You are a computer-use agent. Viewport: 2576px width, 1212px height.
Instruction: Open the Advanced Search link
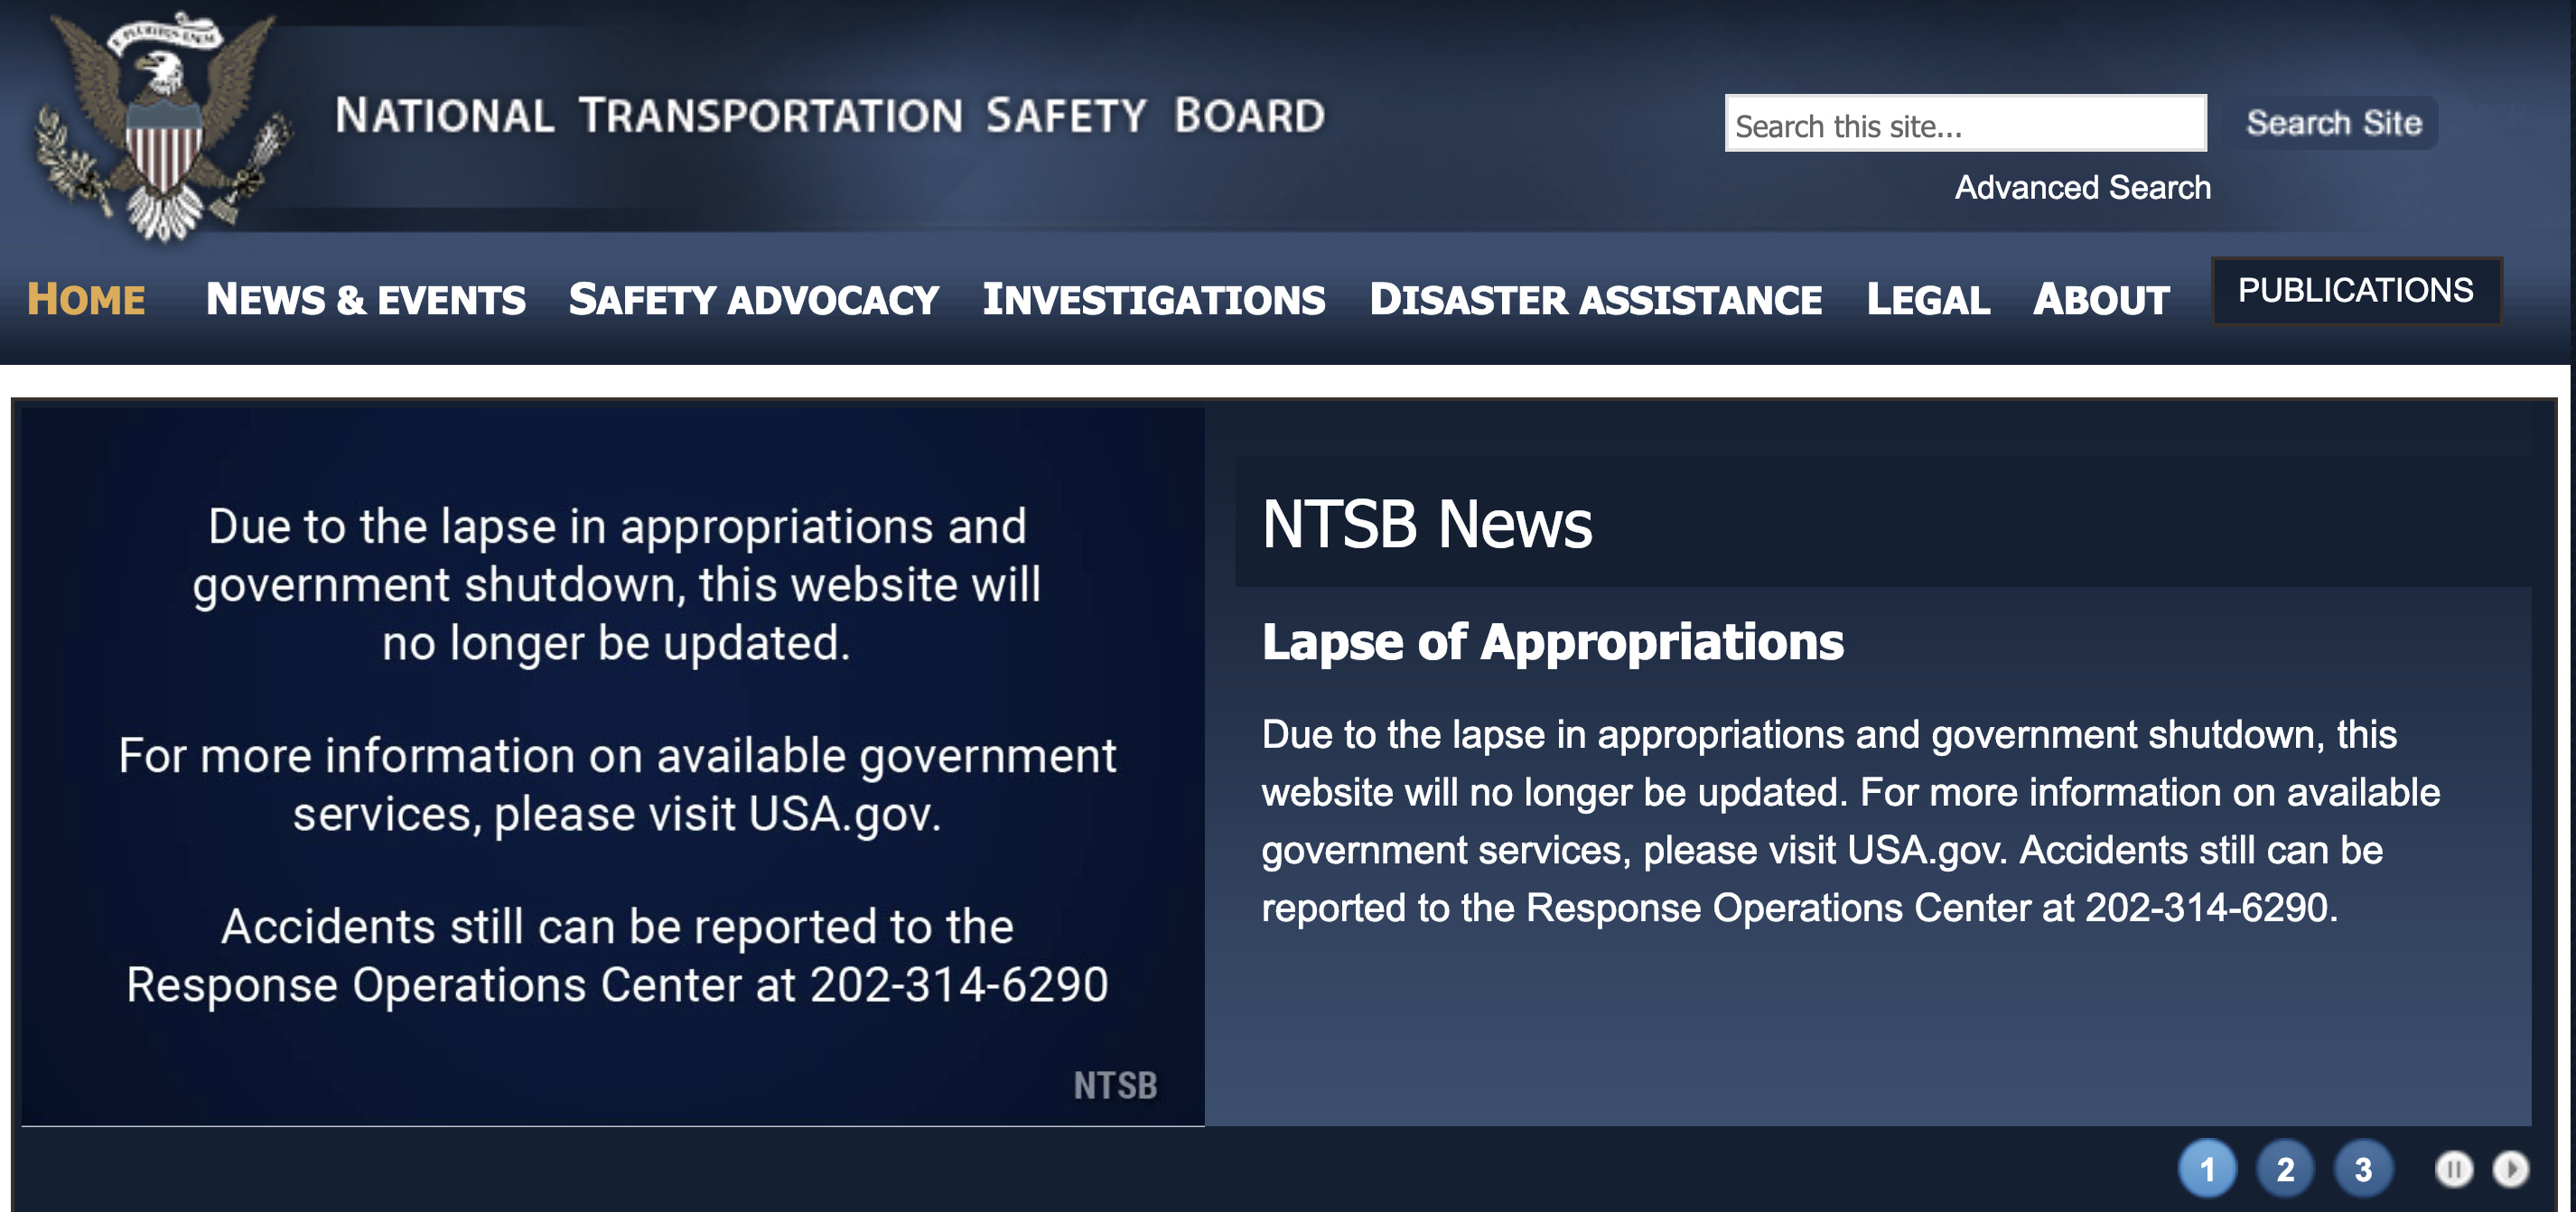pos(2082,188)
